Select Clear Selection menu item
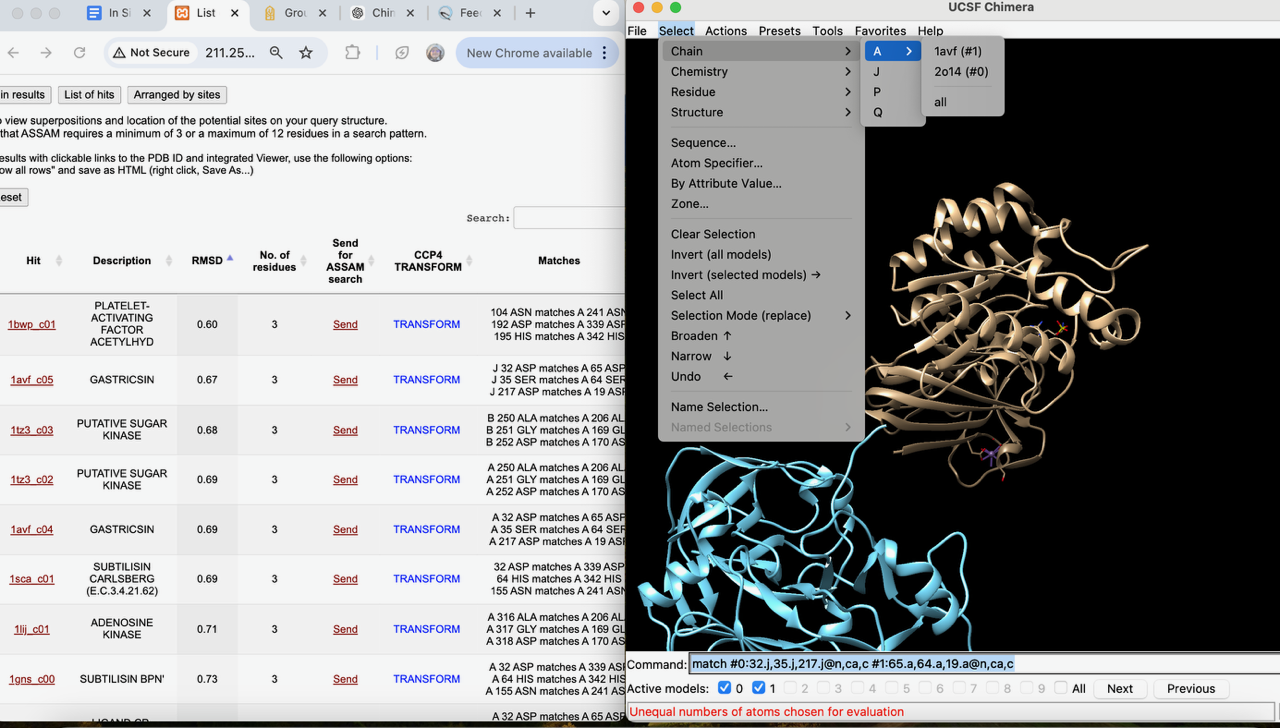 (713, 234)
